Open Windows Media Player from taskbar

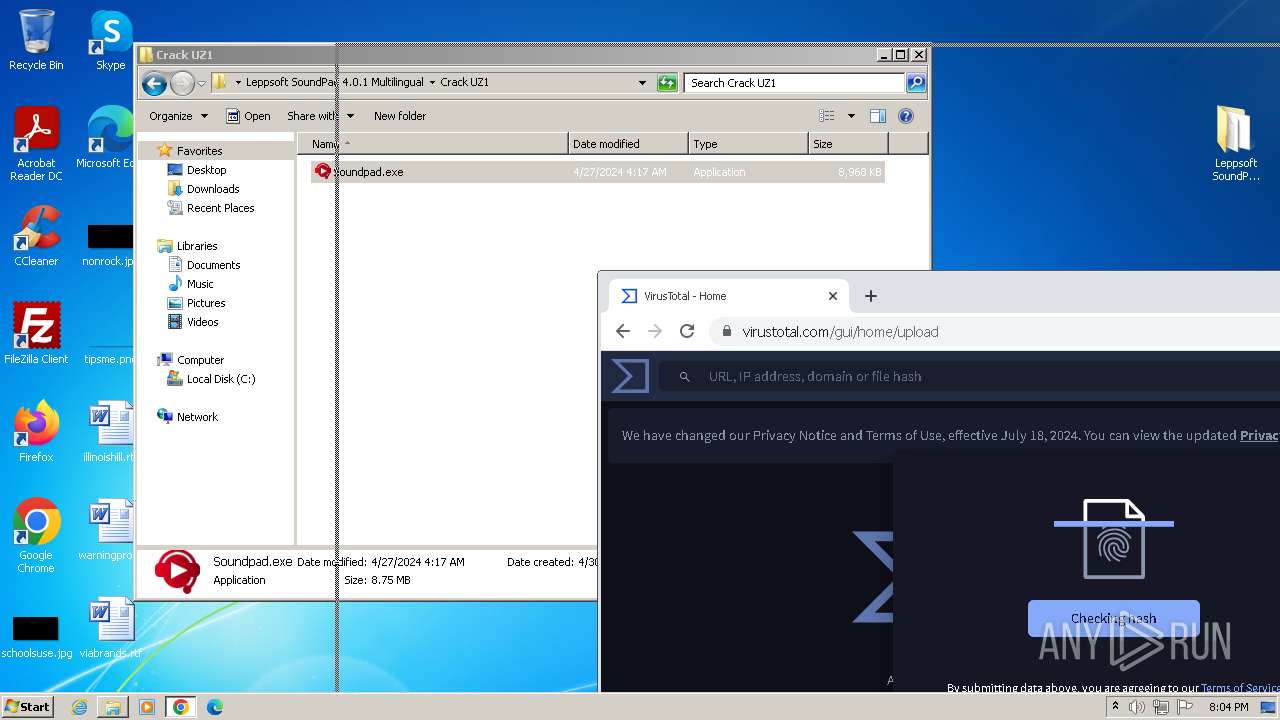coord(146,707)
